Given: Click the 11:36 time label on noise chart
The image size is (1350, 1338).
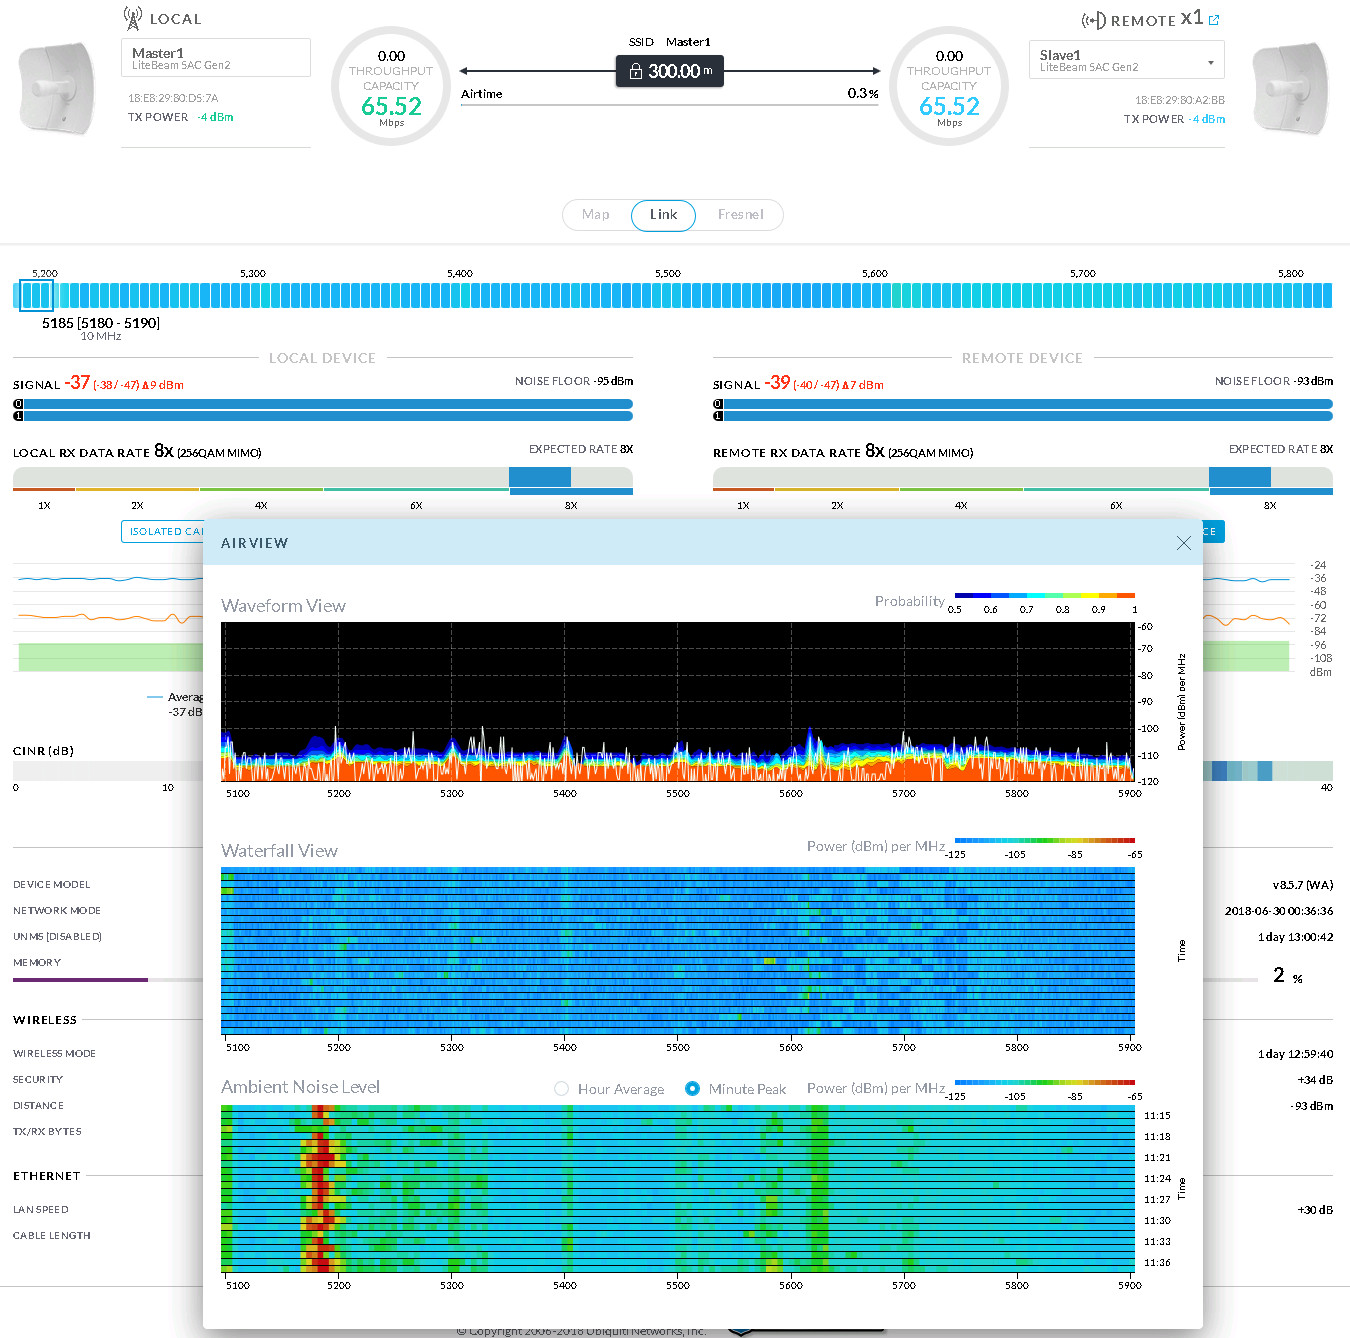Looking at the screenshot, I should click(x=1157, y=1263).
